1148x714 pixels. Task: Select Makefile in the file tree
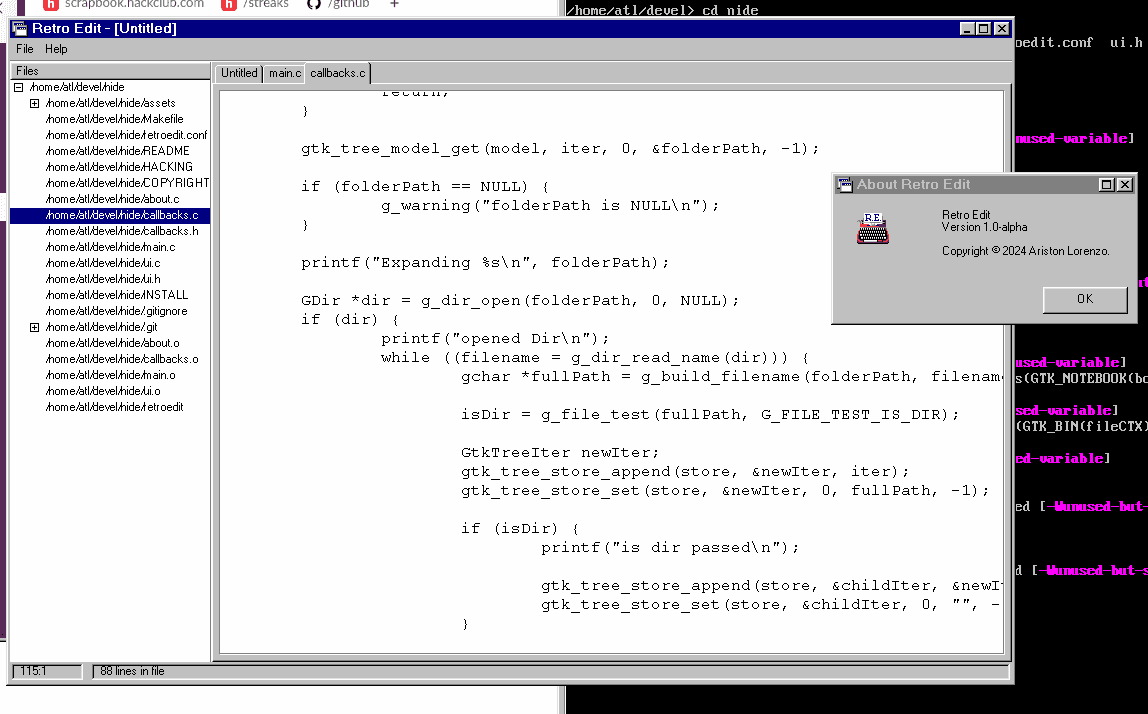114,119
